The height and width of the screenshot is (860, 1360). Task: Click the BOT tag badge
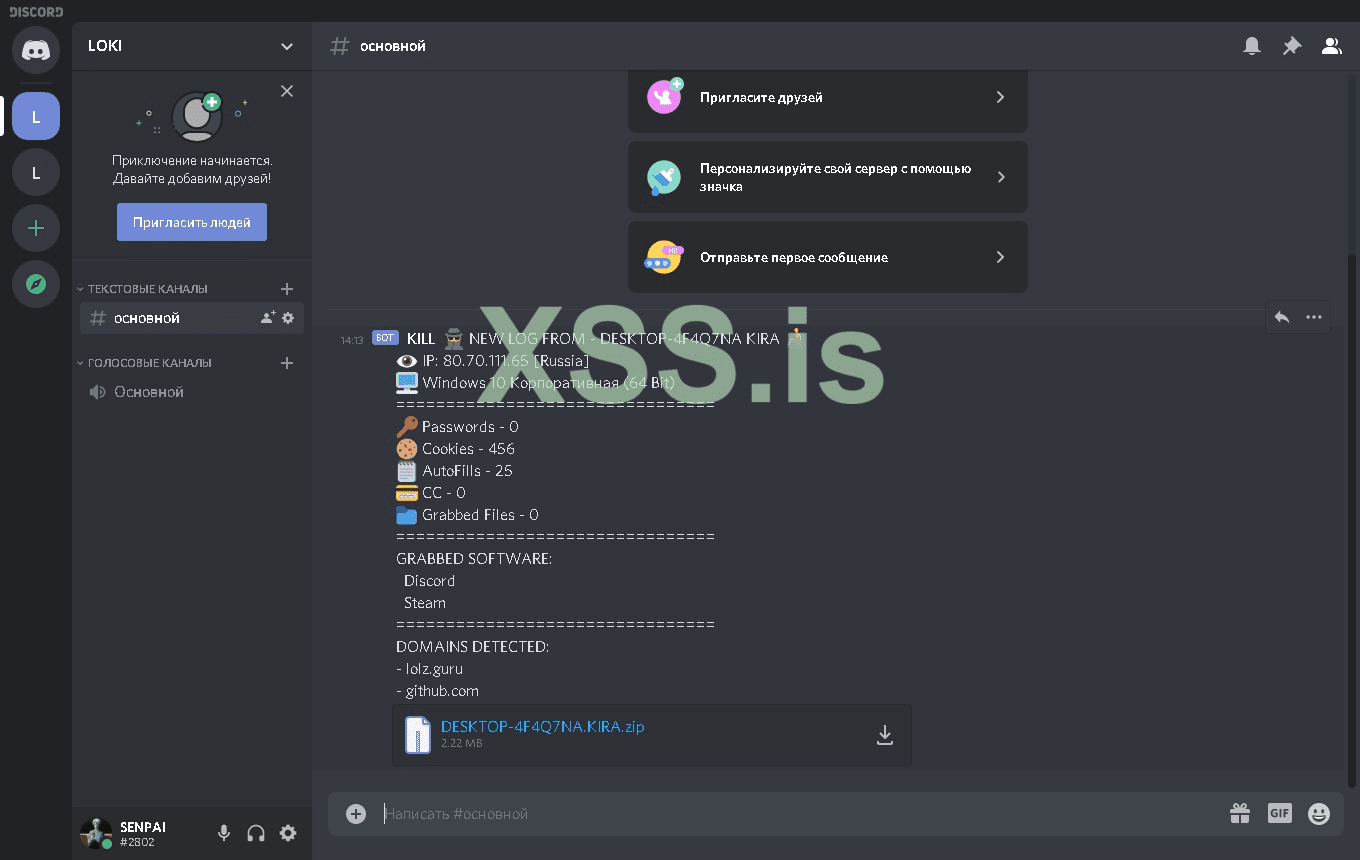tap(385, 338)
